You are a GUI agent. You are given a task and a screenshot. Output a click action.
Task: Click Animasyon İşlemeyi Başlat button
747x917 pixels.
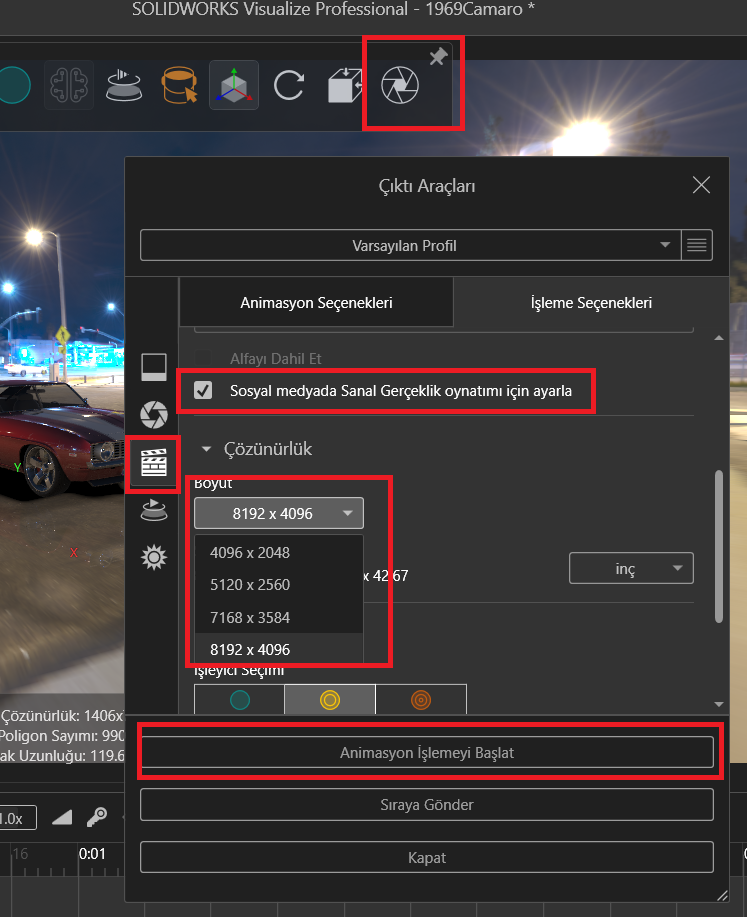click(427, 752)
